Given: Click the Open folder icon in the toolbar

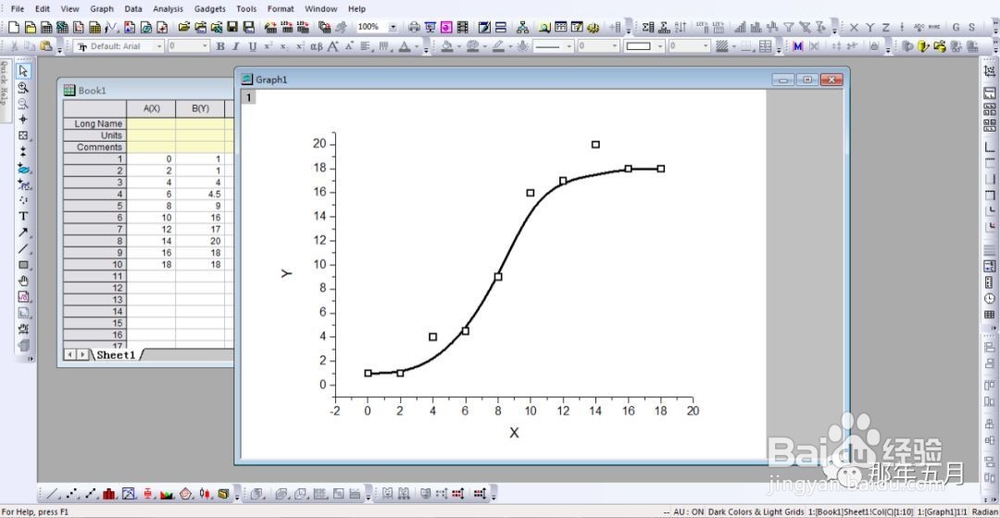Looking at the screenshot, I should [x=184, y=27].
